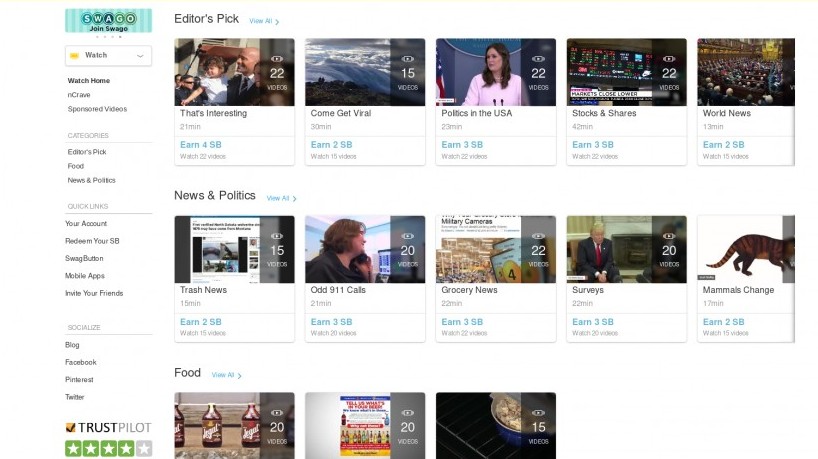818x459 pixels.
Task: Open the Facebook link
Action: coord(80,362)
